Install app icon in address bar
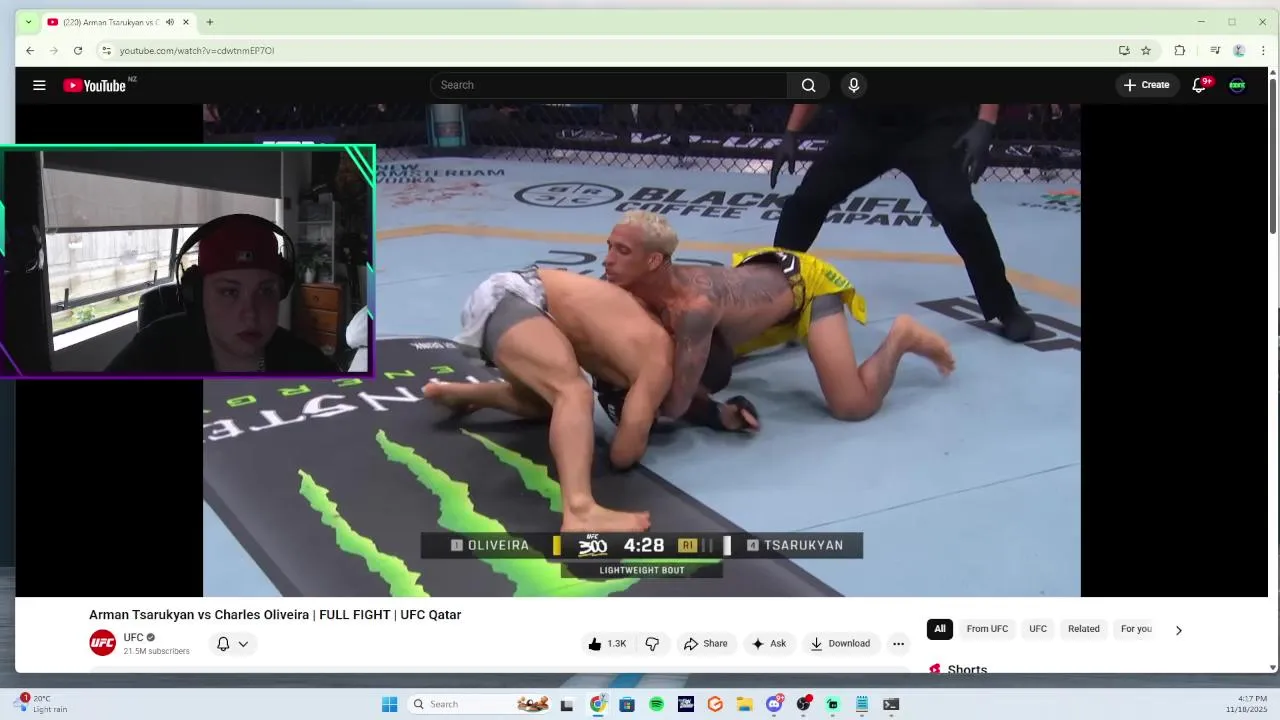 click(x=1124, y=50)
